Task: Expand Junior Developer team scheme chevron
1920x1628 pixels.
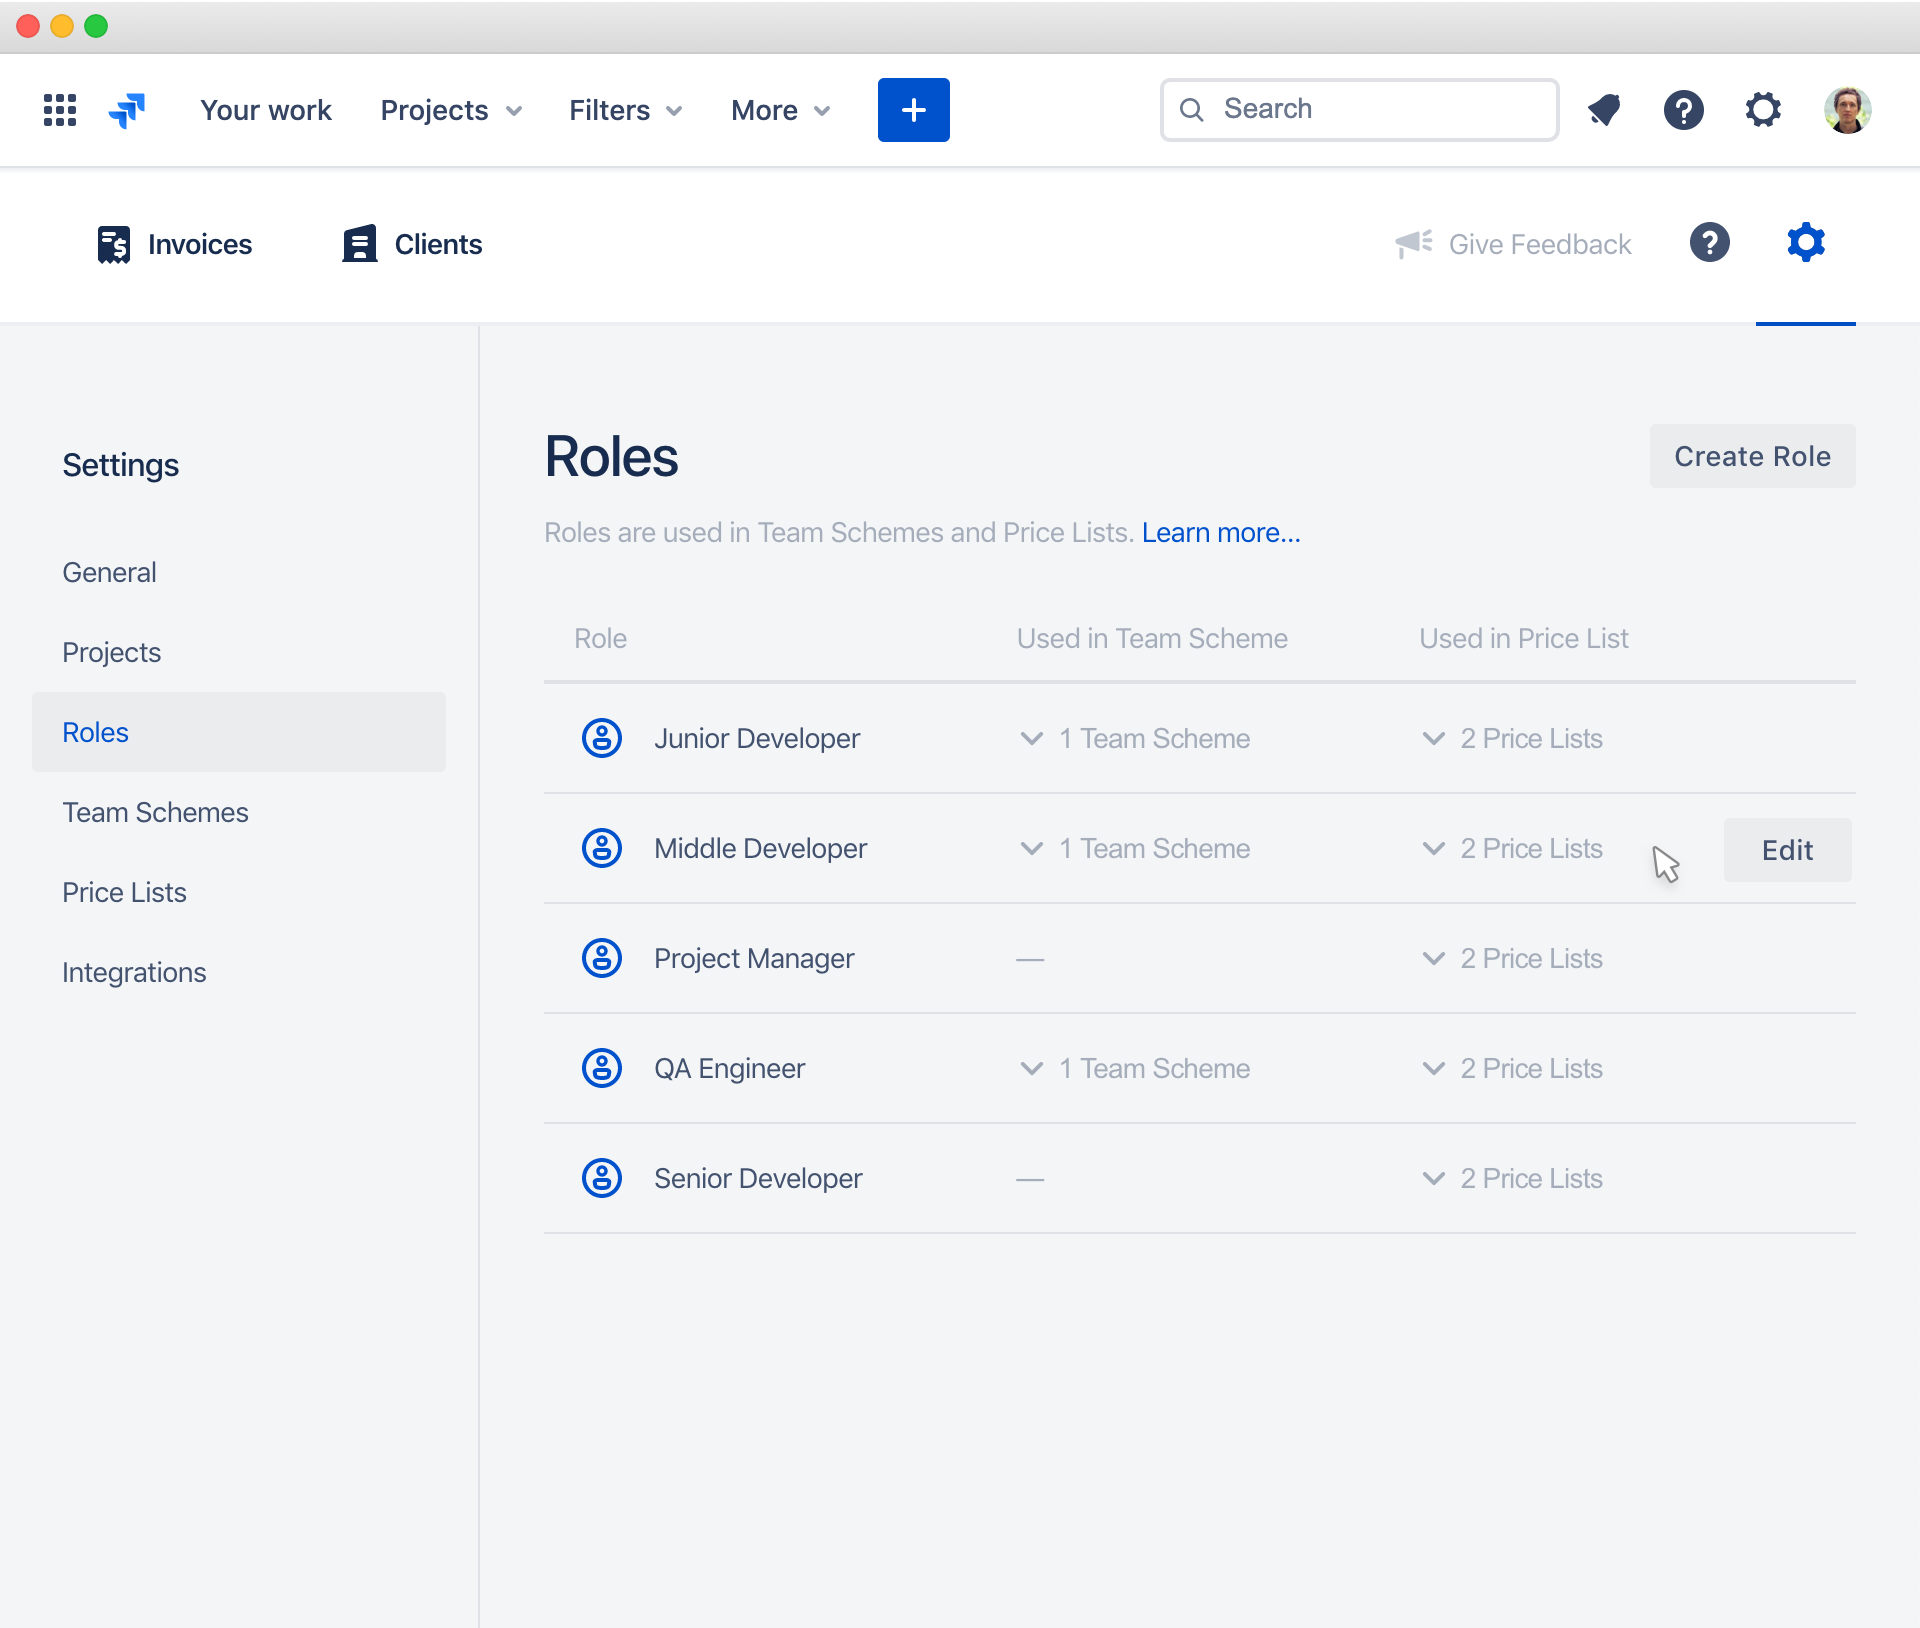Action: 1032,739
